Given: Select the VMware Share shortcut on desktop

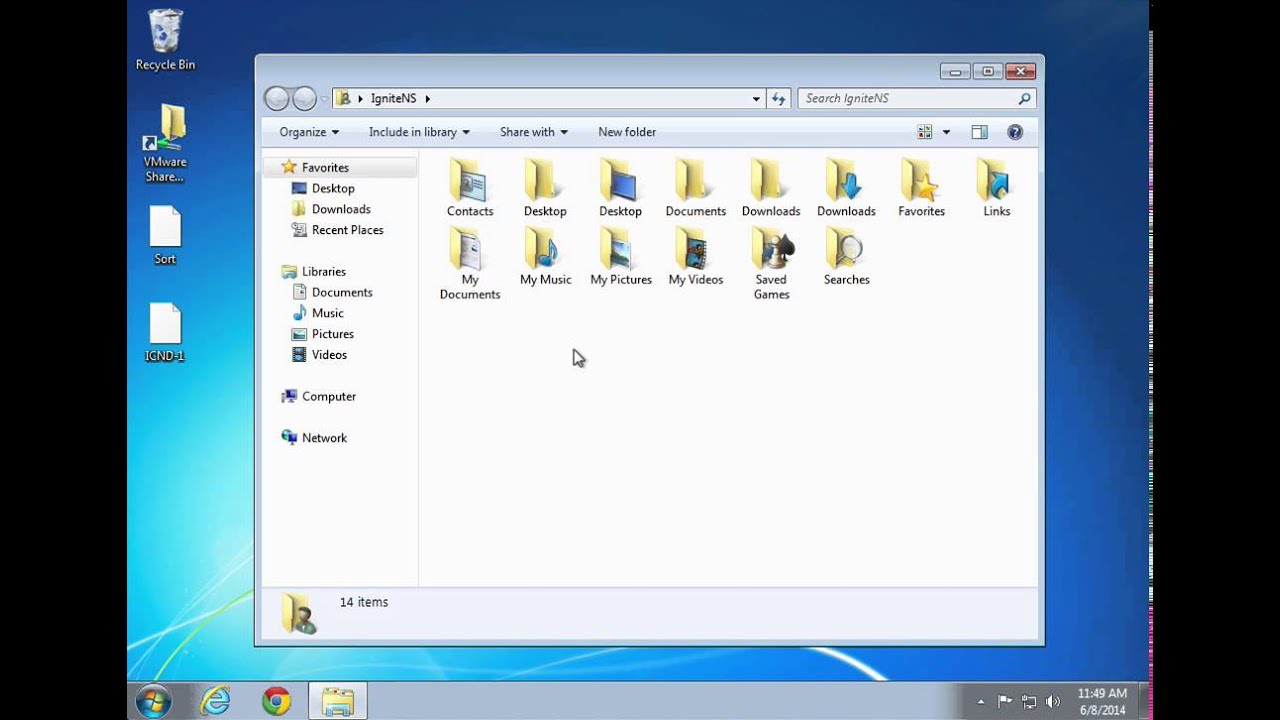Looking at the screenshot, I should point(165,143).
